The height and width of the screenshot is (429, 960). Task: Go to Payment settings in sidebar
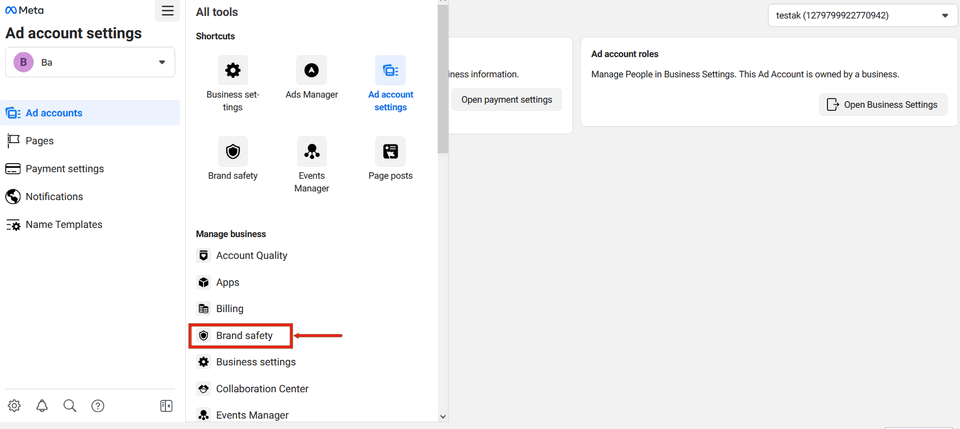64,169
